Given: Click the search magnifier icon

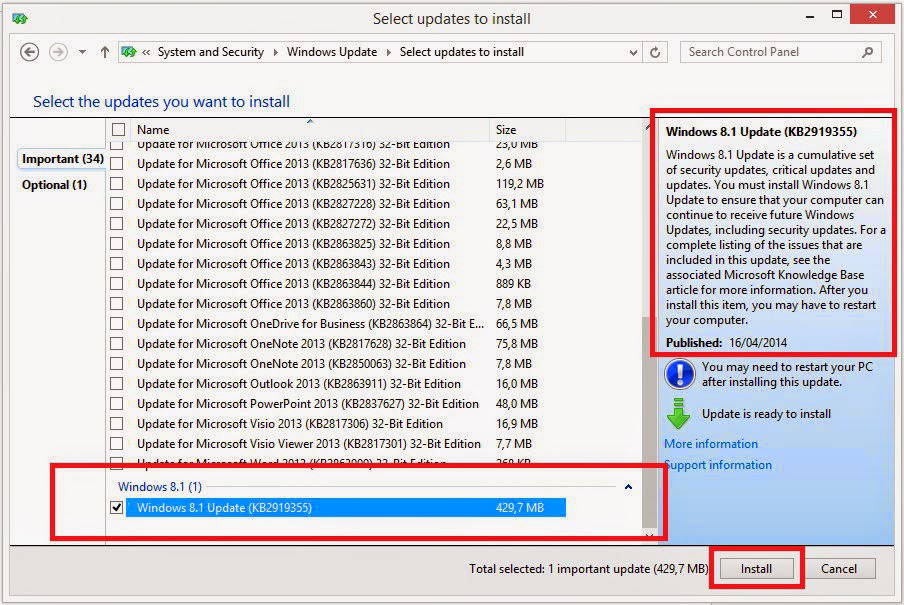Looking at the screenshot, I should point(867,52).
